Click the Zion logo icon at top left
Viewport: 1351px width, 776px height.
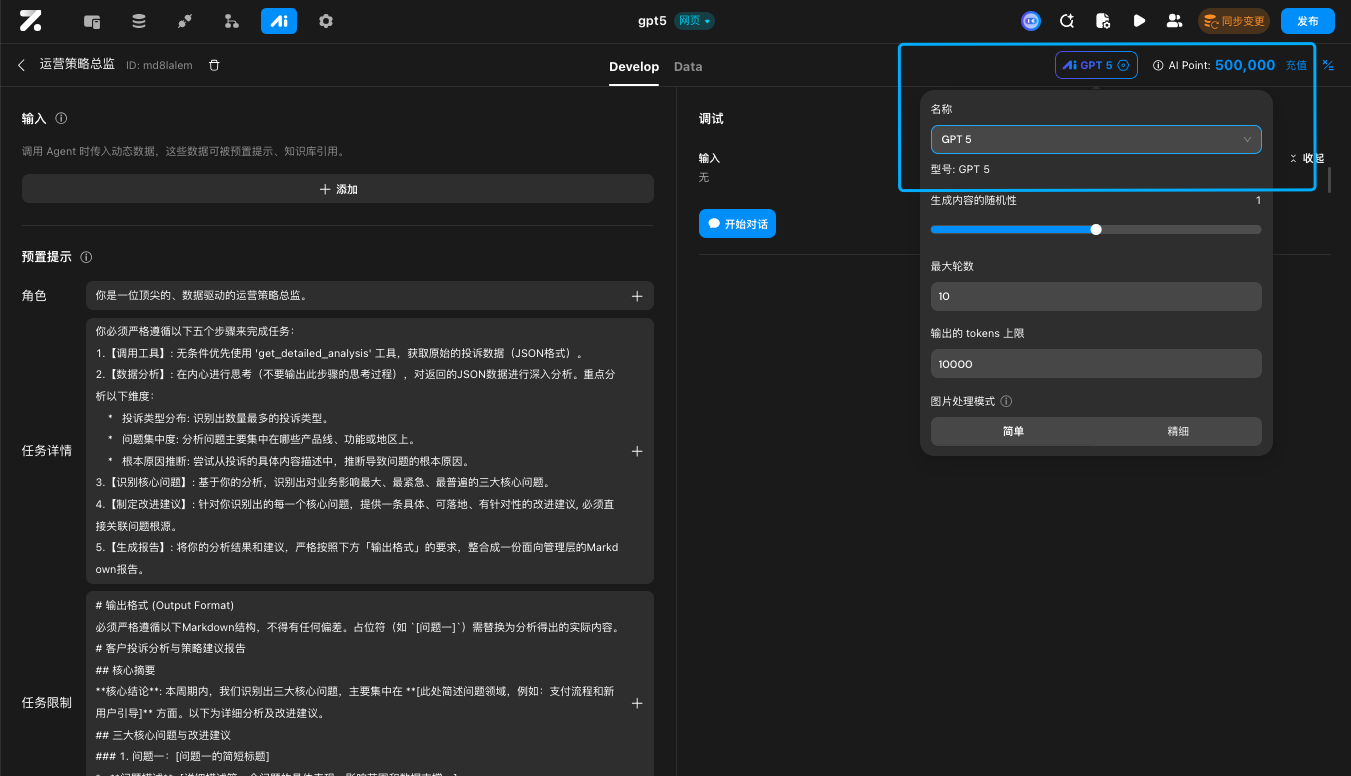(30, 20)
